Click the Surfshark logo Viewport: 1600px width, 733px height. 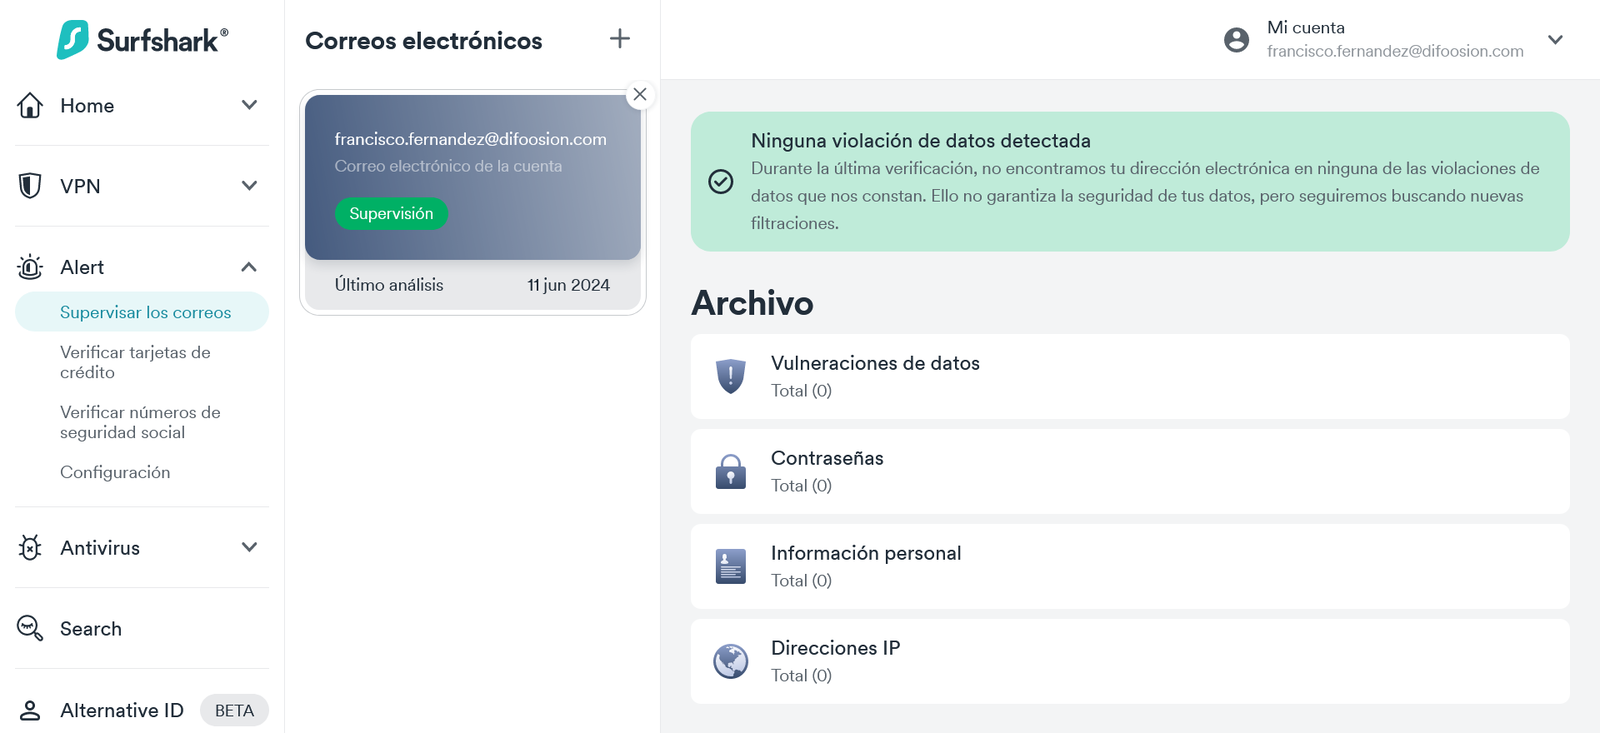[142, 40]
